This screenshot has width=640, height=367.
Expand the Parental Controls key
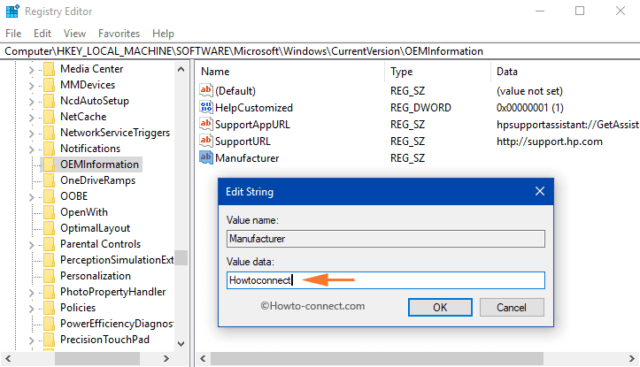click(31, 245)
